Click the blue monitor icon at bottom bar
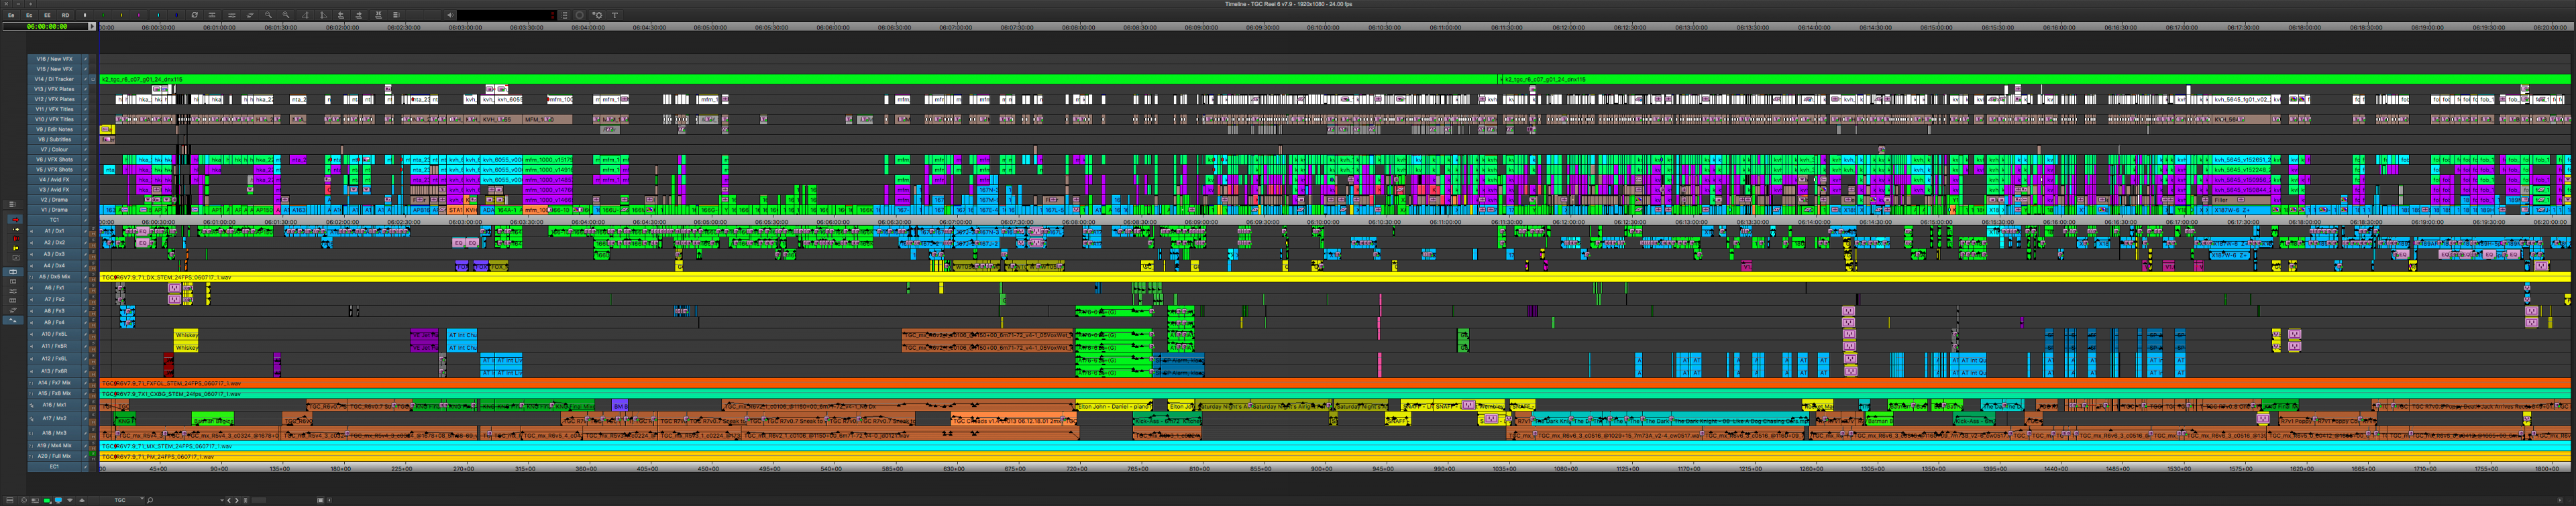 [x=58, y=500]
